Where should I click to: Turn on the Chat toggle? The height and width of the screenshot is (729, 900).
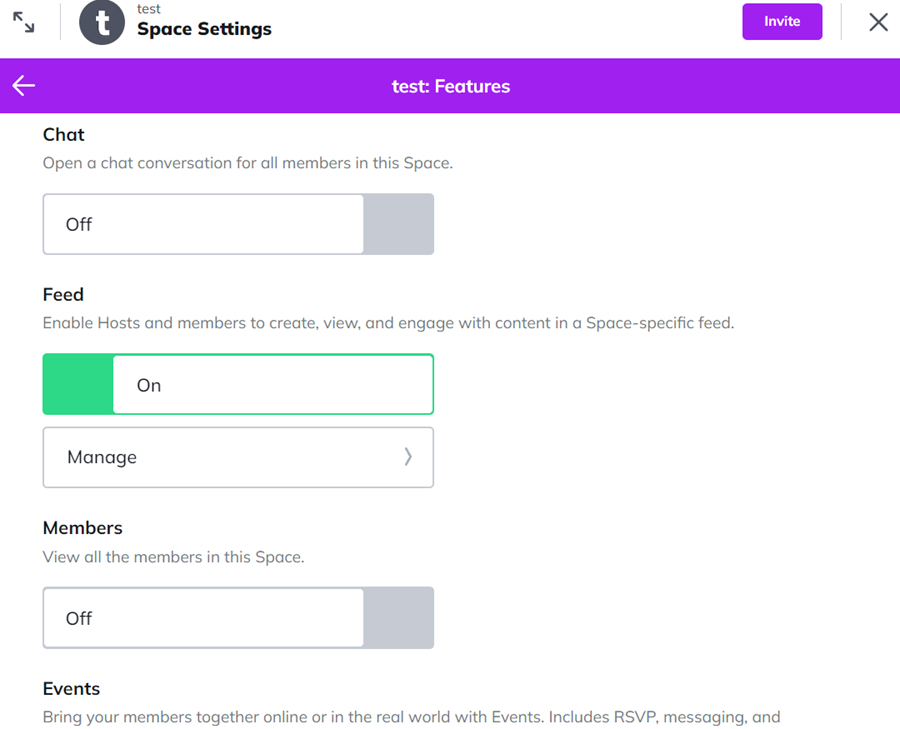click(238, 224)
